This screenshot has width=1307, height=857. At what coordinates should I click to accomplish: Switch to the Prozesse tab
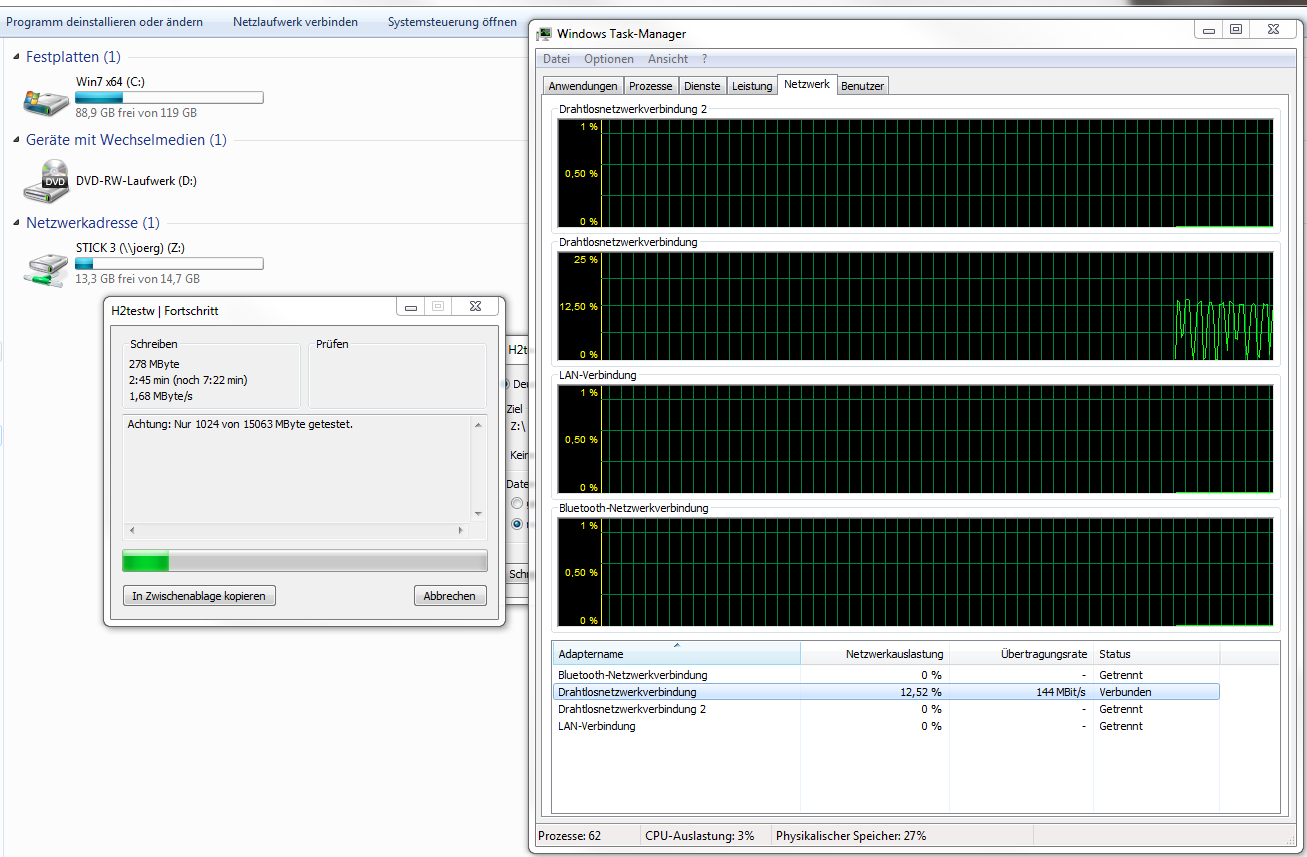pos(651,86)
